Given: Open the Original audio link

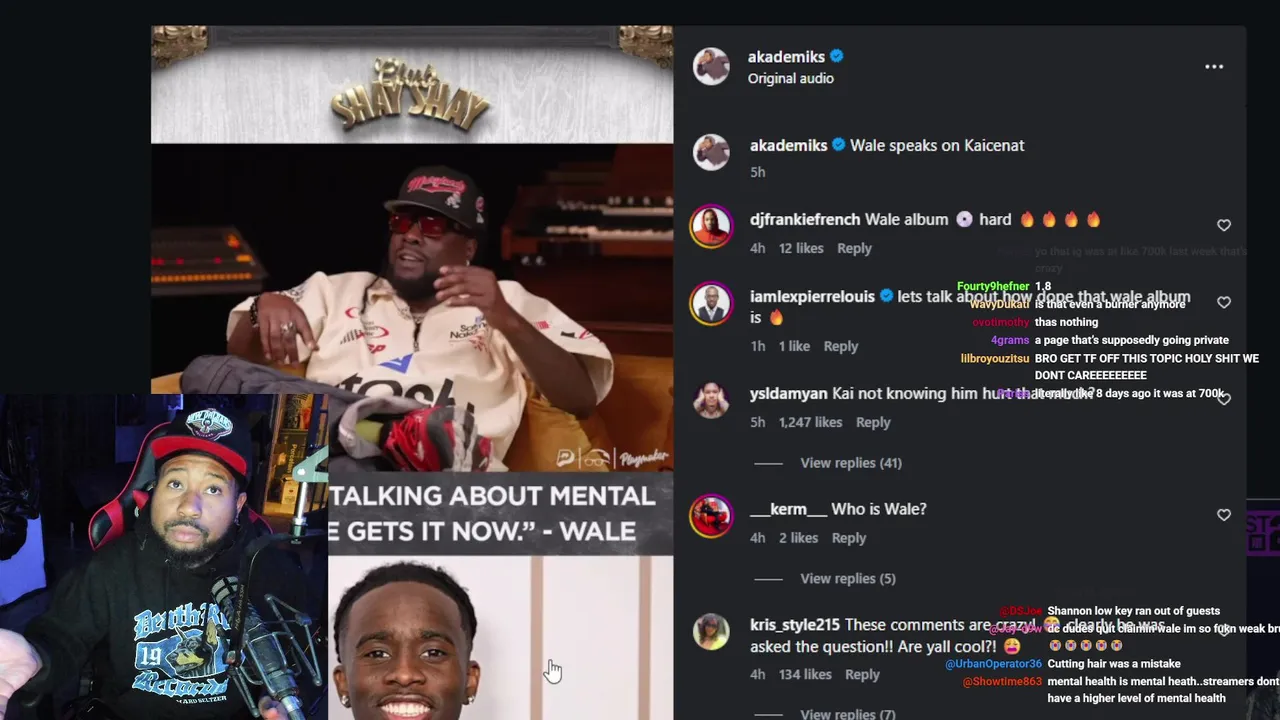Looking at the screenshot, I should (791, 78).
